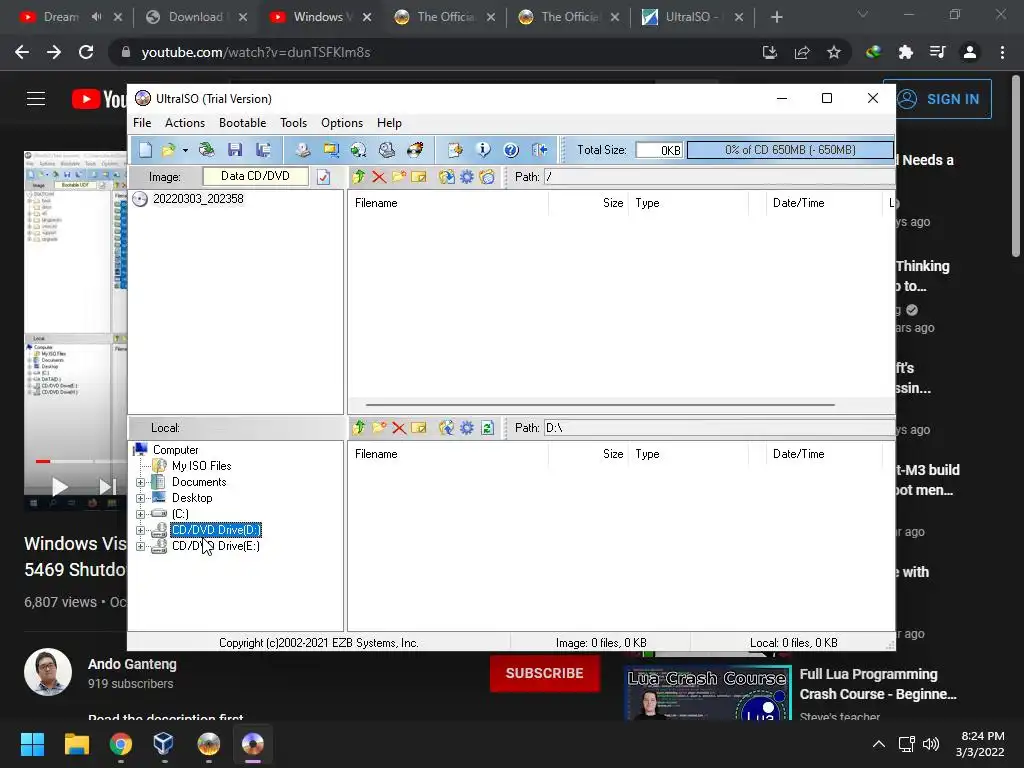This screenshot has width=1024, height=768.
Task: Open the Help menu
Action: pos(389,123)
